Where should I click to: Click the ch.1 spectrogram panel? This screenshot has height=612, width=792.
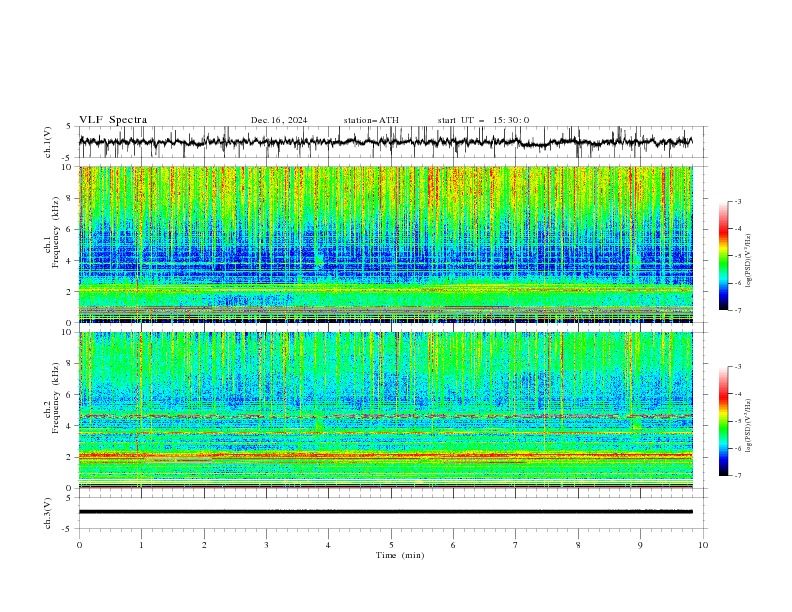[x=385, y=244]
